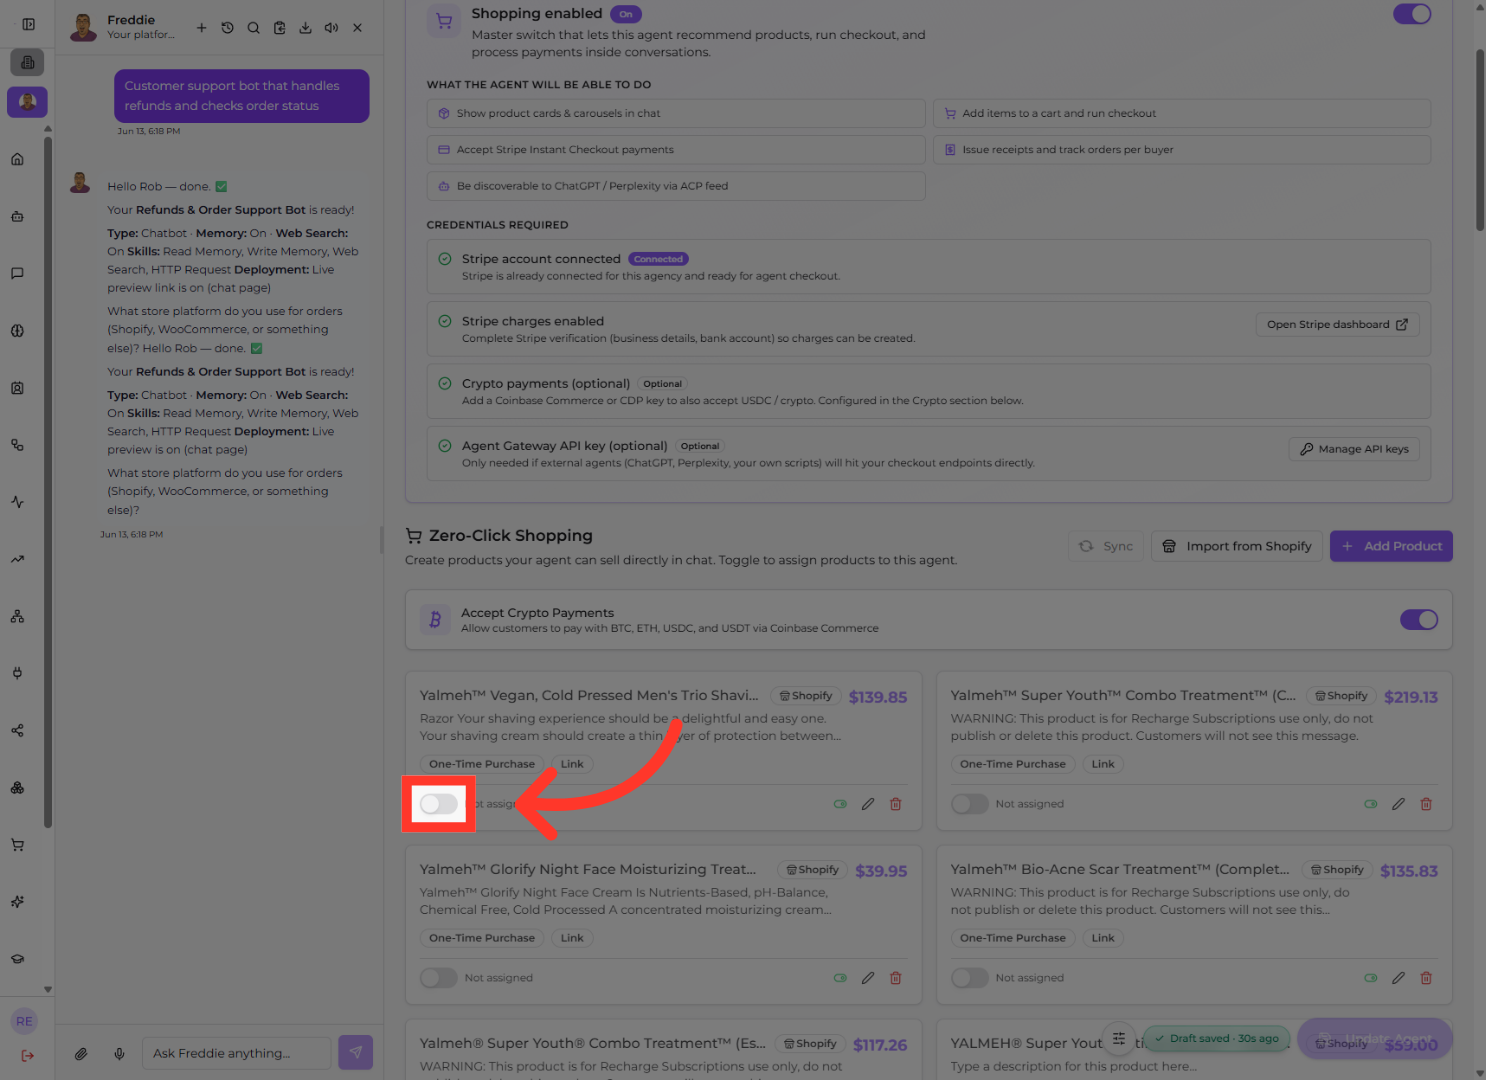Open the plug integrations sidebar icon
Viewport: 1486px width, 1080px height.
[17, 673]
